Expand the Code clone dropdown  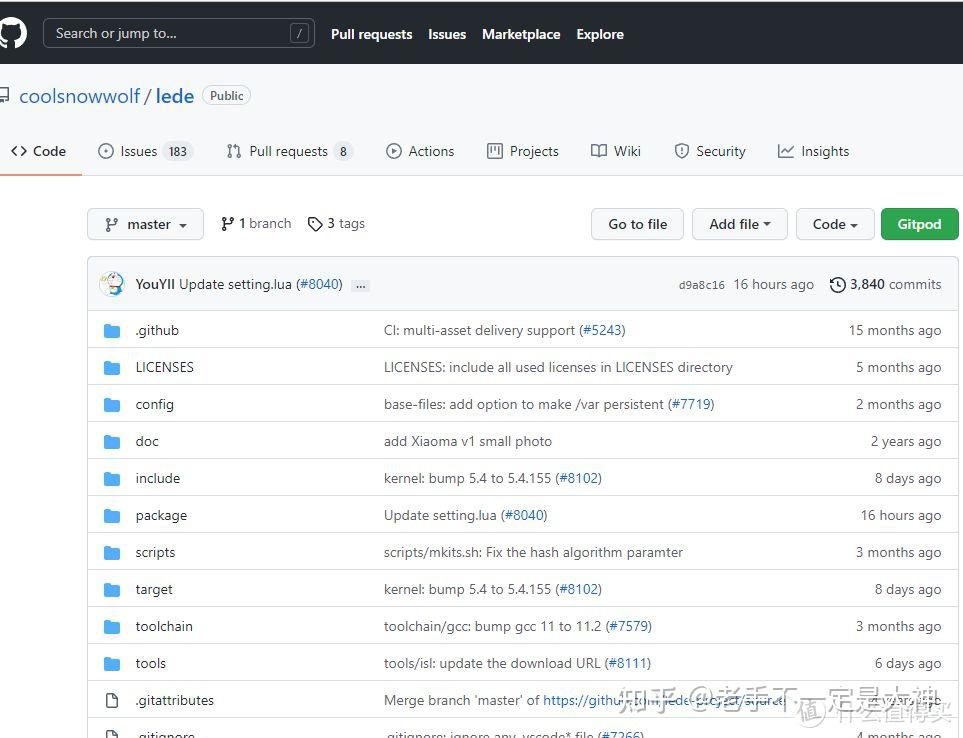pos(835,224)
